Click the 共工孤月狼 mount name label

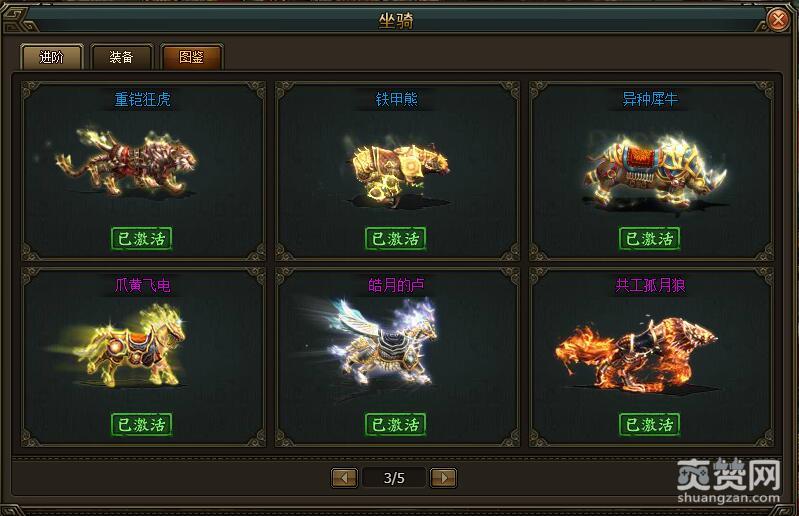click(x=650, y=285)
